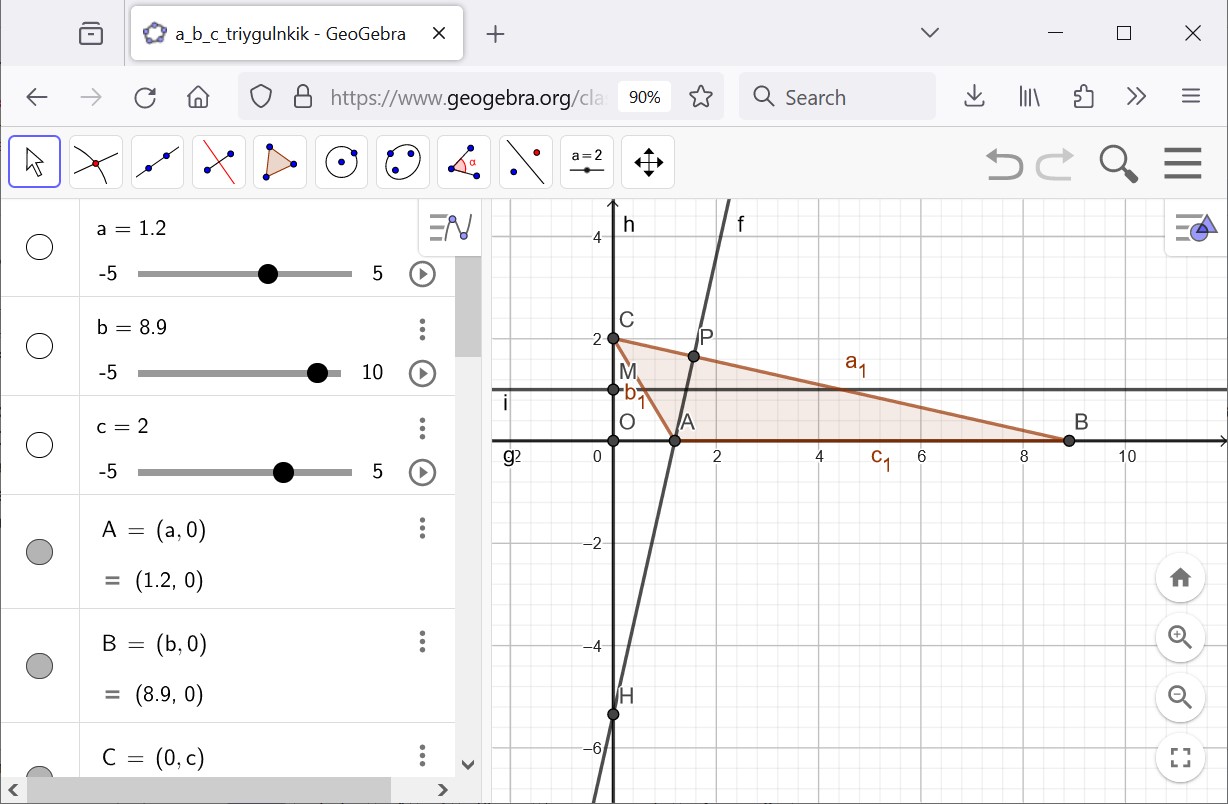Click the geogebra.org URL address bar
Image resolution: width=1228 pixels, height=804 pixels.
click(467, 97)
